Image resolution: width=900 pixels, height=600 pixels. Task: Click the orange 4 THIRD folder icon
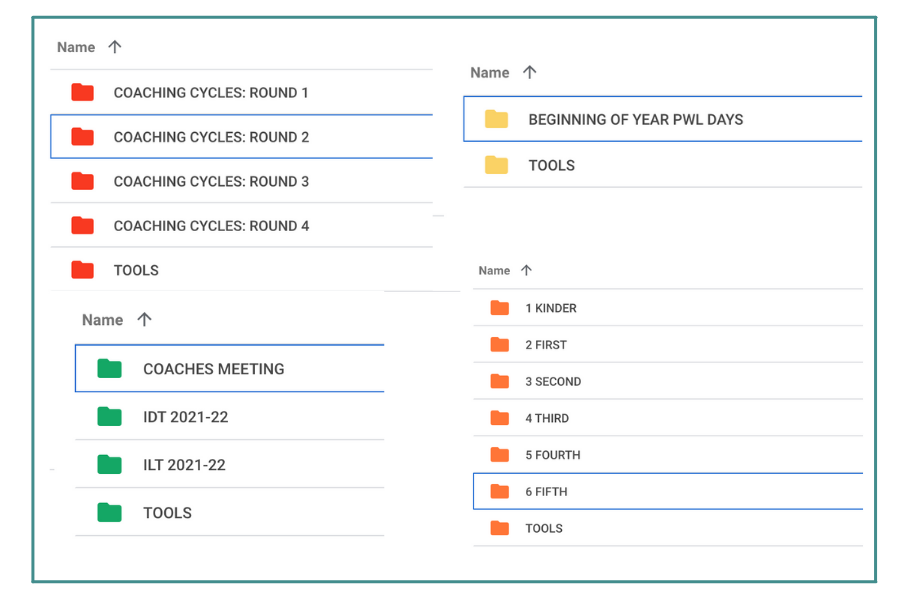tap(500, 418)
